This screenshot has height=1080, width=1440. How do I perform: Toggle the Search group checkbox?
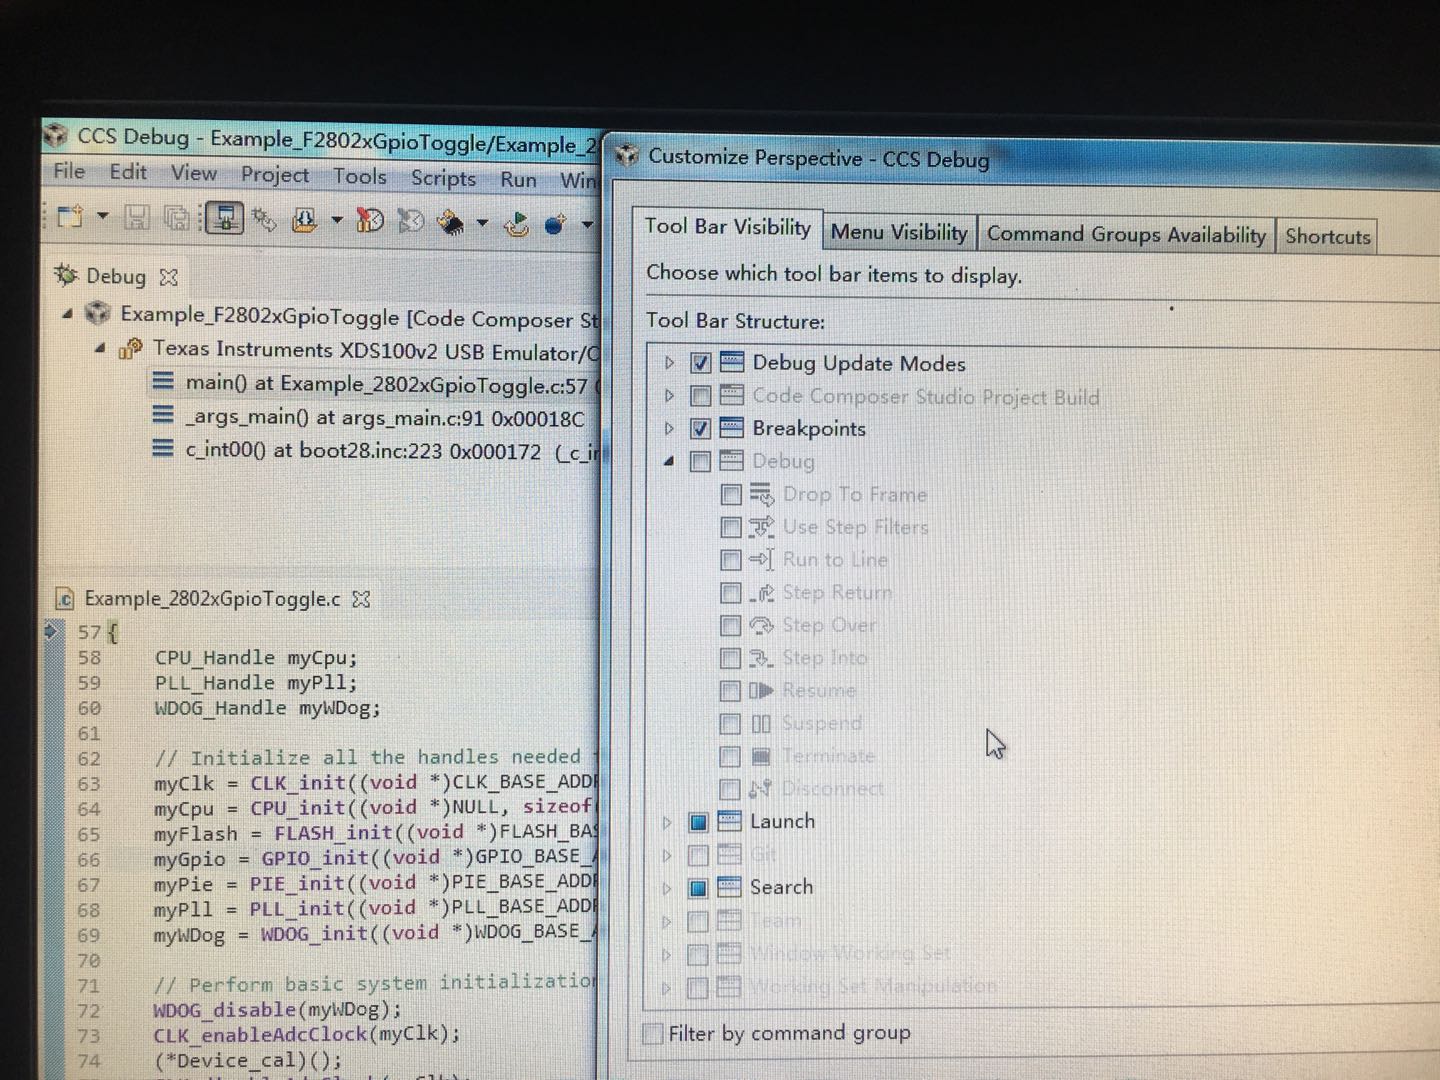point(698,888)
